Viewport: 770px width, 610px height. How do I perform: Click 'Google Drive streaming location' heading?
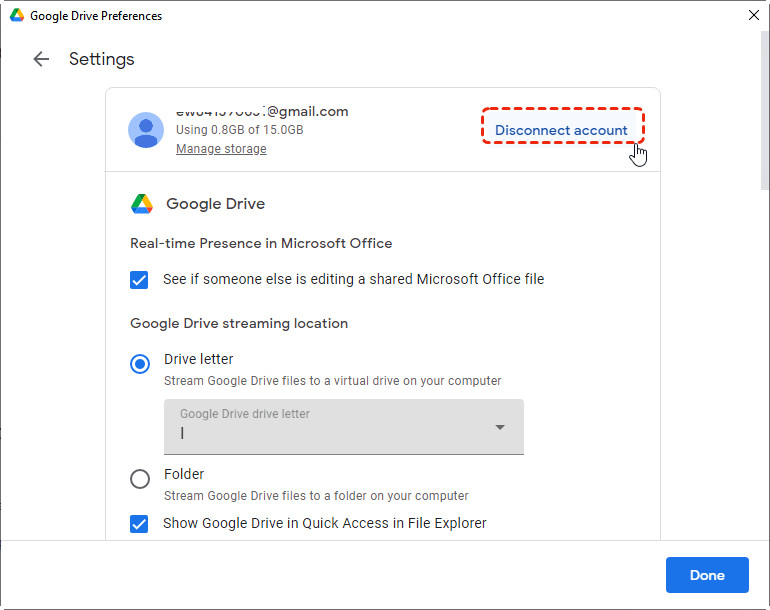239,323
